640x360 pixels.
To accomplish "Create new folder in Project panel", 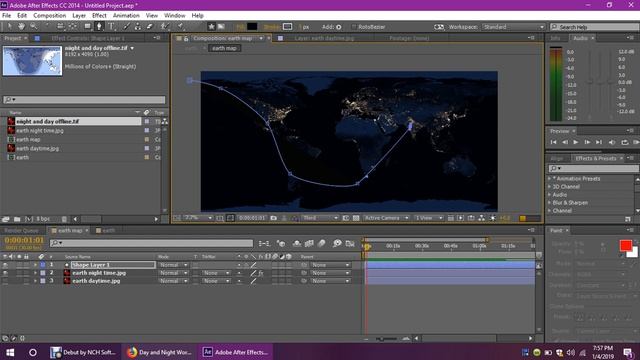I will click(x=17, y=219).
